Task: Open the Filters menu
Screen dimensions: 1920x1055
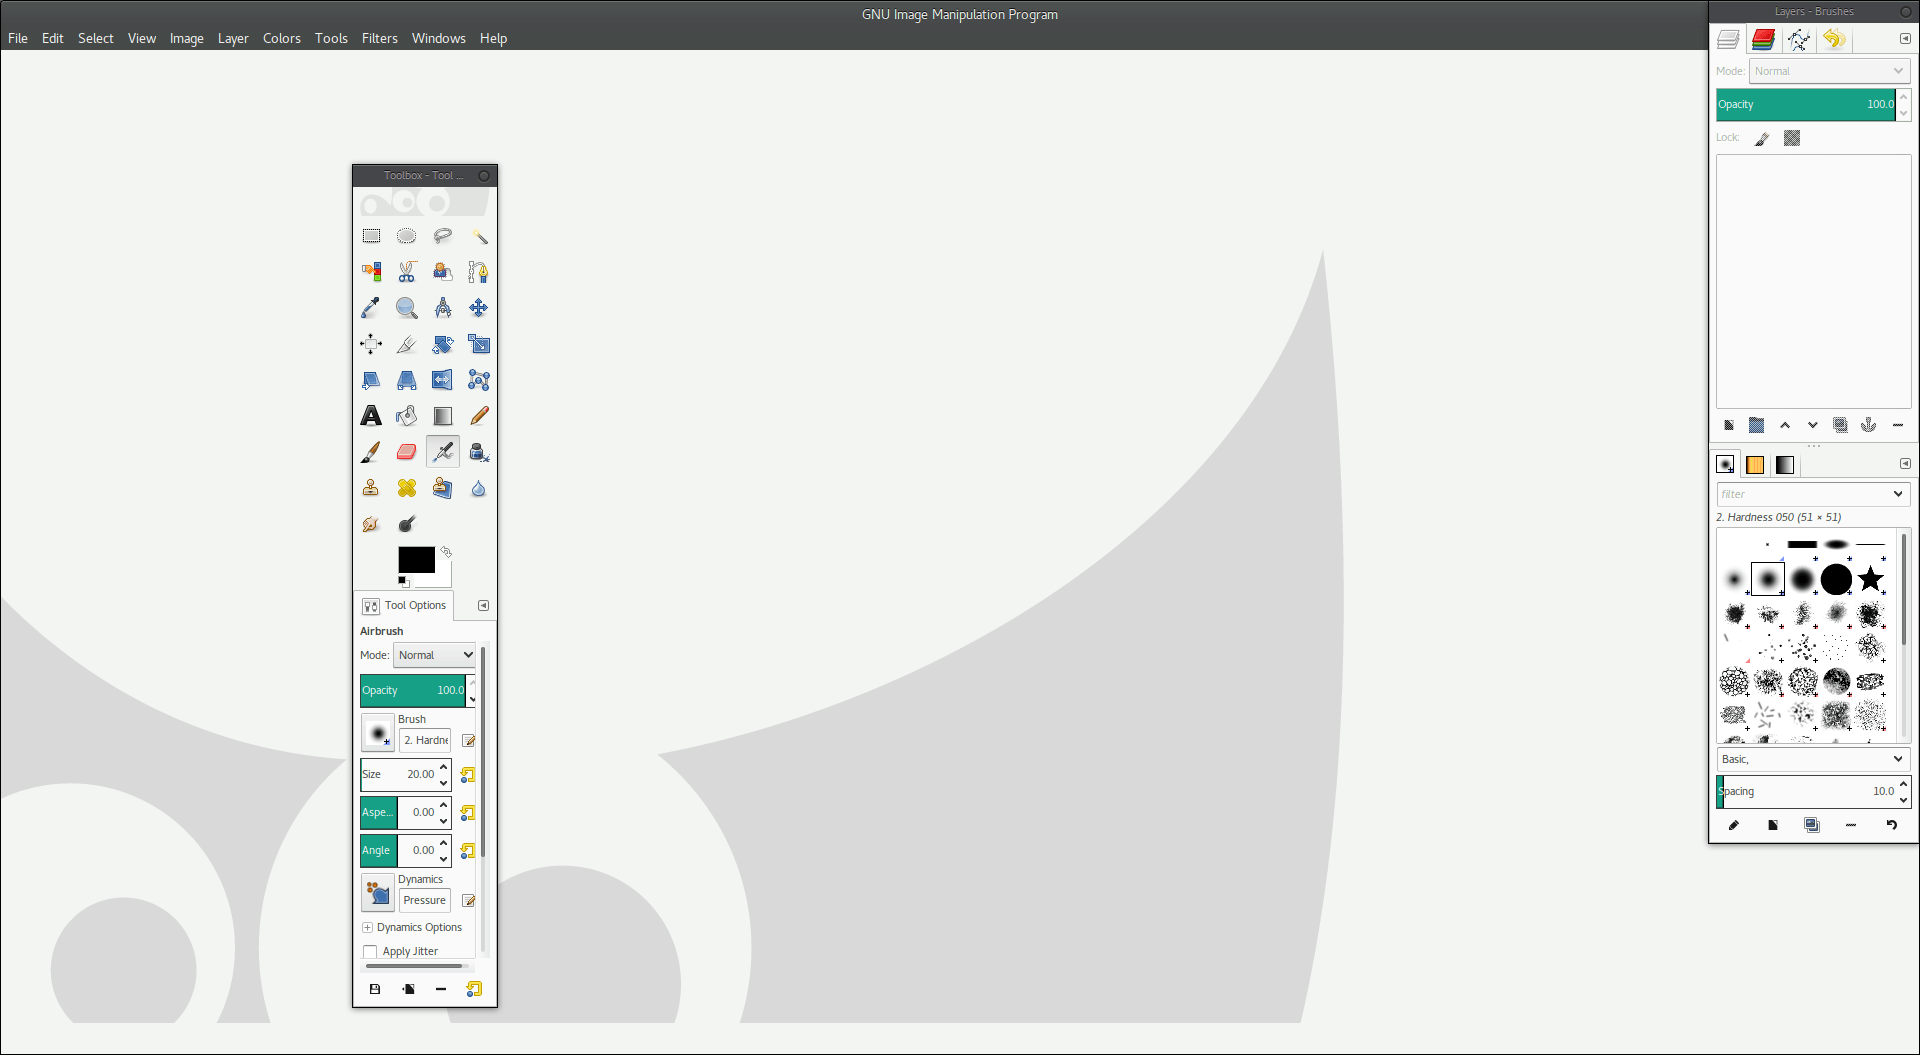Action: click(379, 38)
